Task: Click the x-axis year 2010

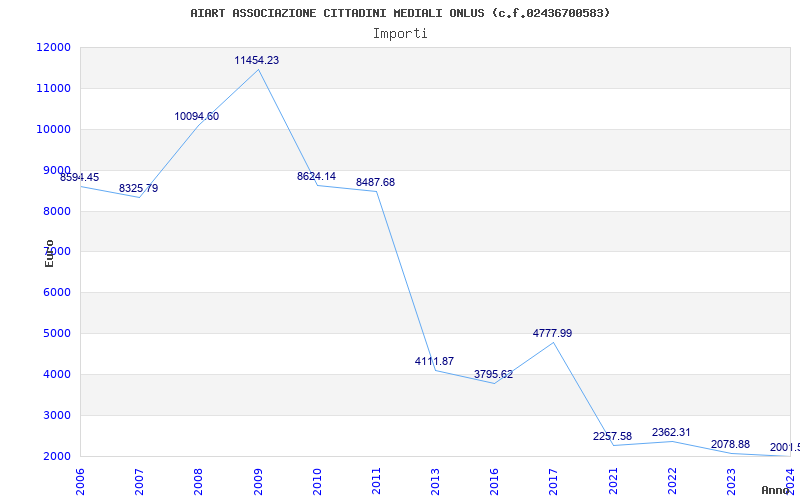Action: coord(317,482)
